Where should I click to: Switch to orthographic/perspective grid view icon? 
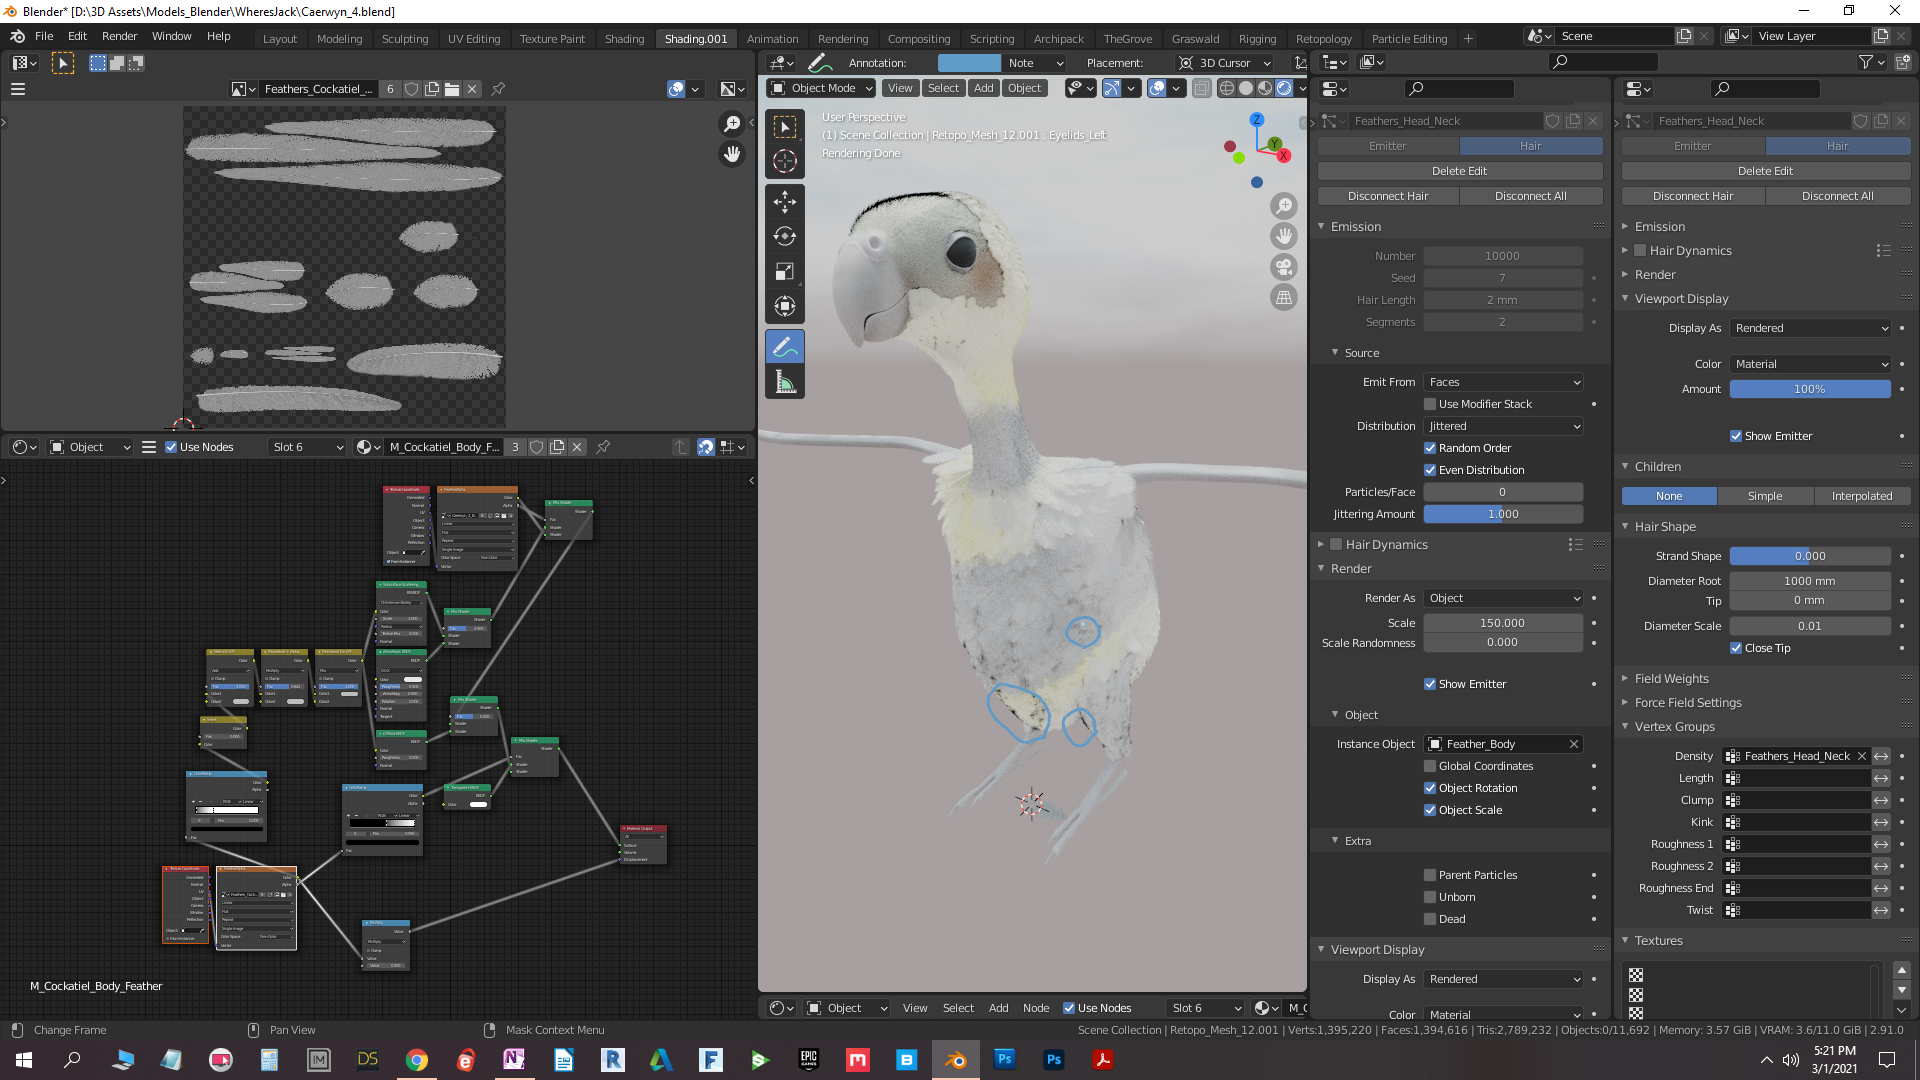(1284, 298)
